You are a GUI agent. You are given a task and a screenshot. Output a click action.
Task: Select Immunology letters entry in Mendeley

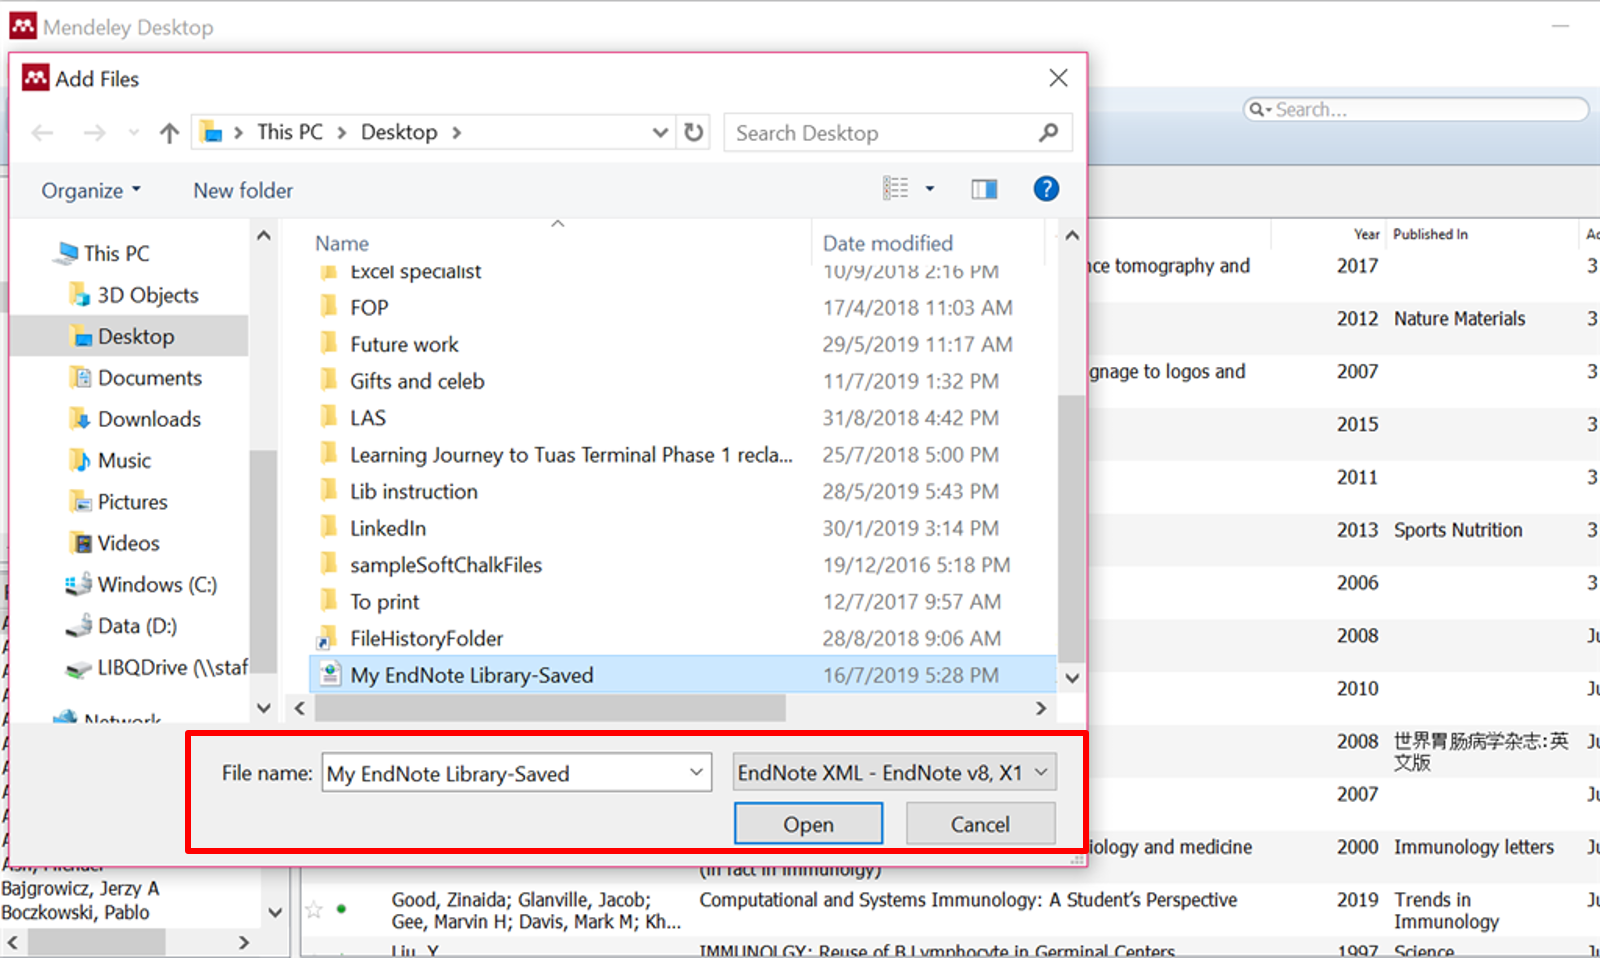(x=1474, y=847)
